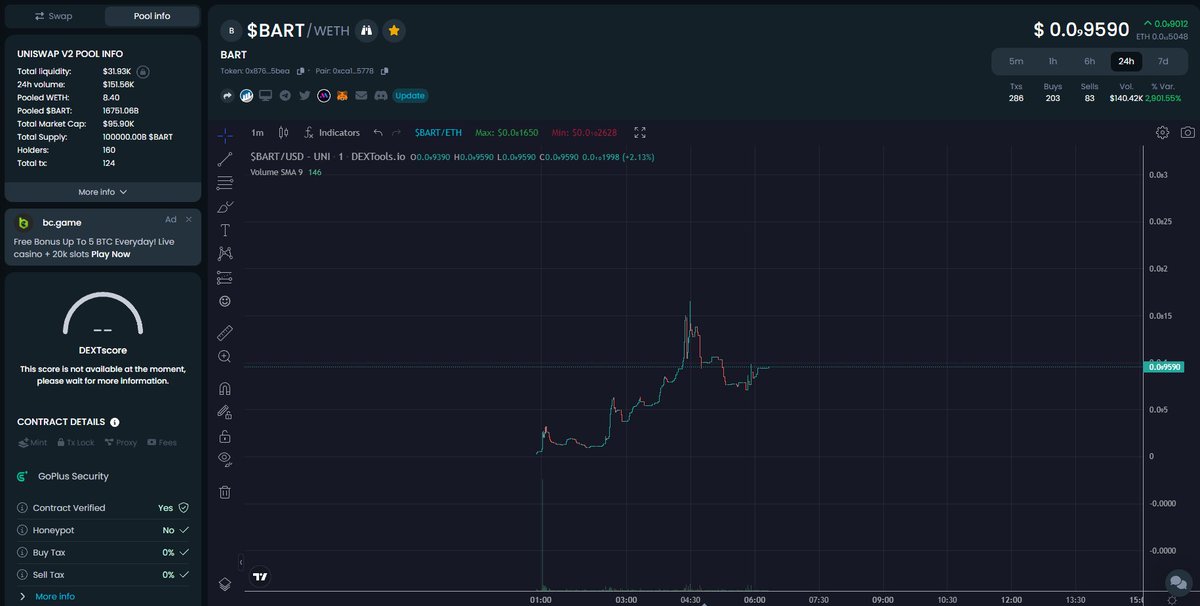Image resolution: width=1200 pixels, height=606 pixels.
Task: Select the brush drawing tool
Action: pyautogui.click(x=225, y=207)
